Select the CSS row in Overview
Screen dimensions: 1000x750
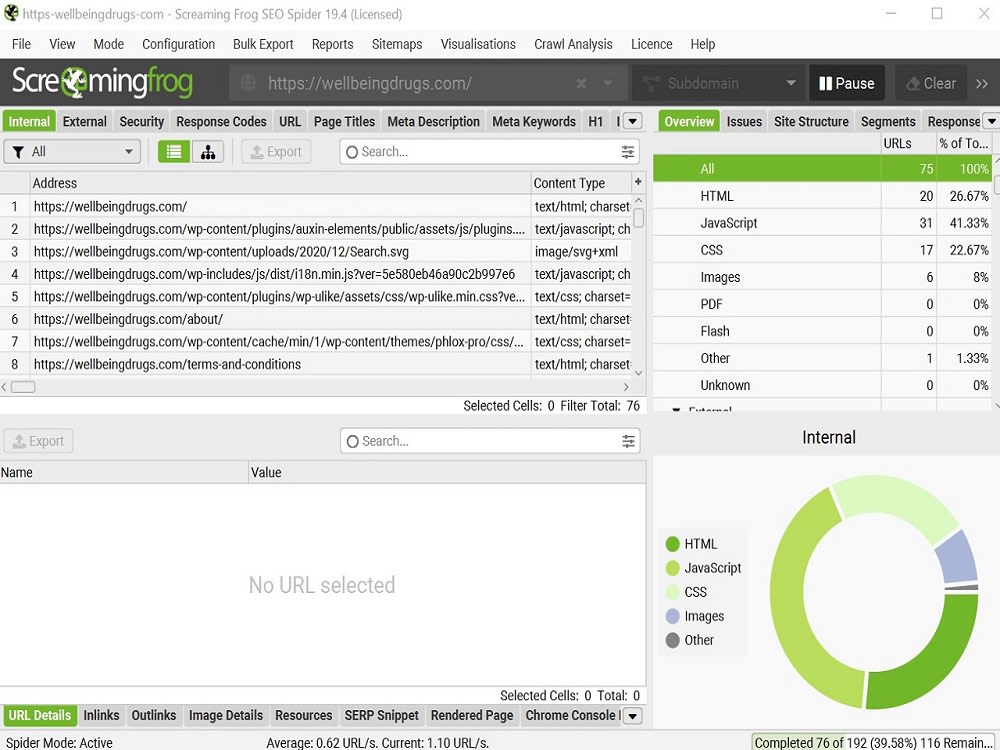coord(822,250)
